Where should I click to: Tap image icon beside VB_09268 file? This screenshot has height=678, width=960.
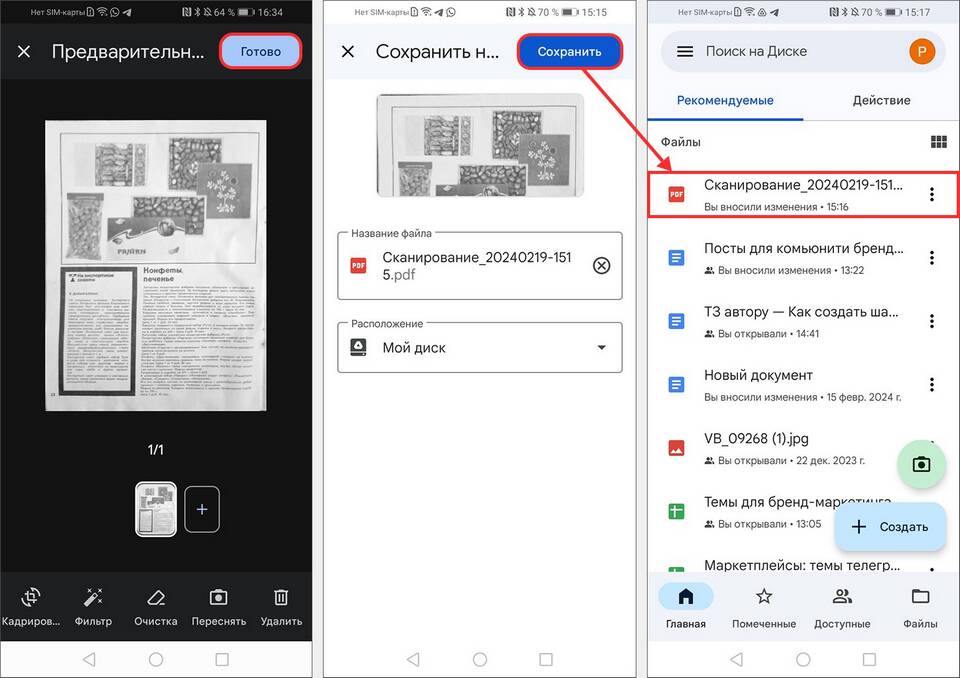676,448
